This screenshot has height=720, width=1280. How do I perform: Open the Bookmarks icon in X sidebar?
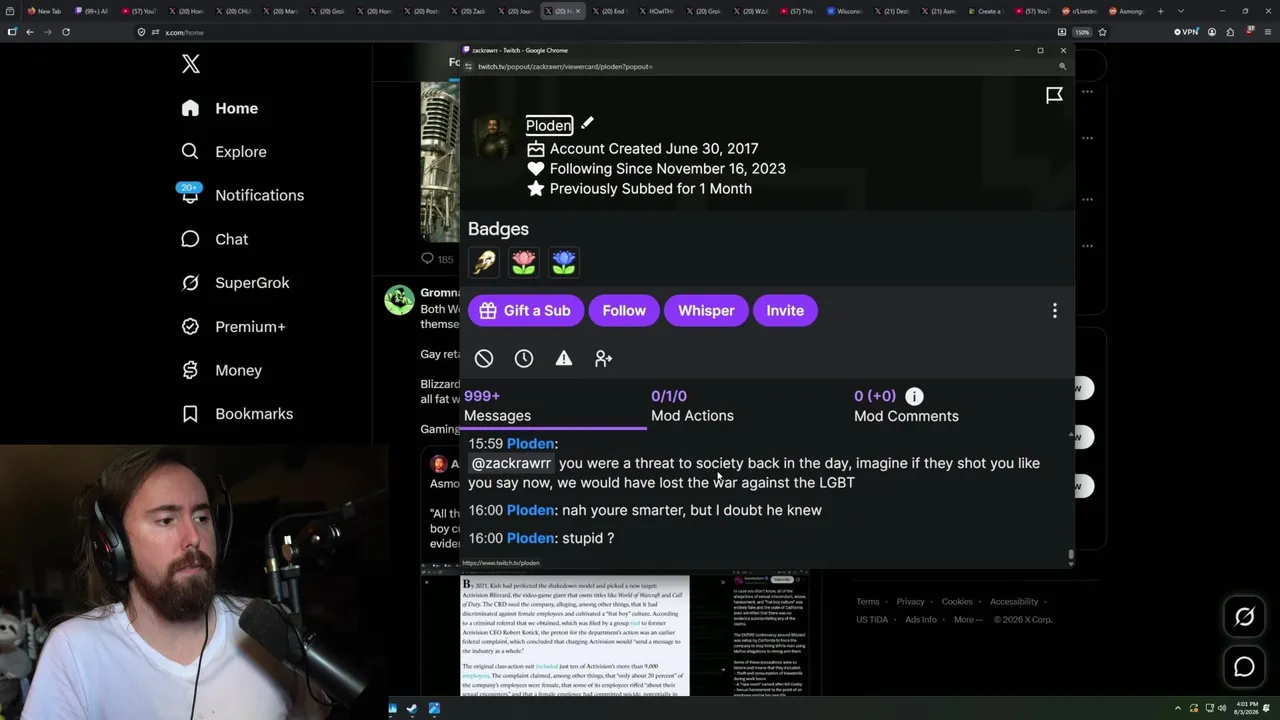point(190,414)
